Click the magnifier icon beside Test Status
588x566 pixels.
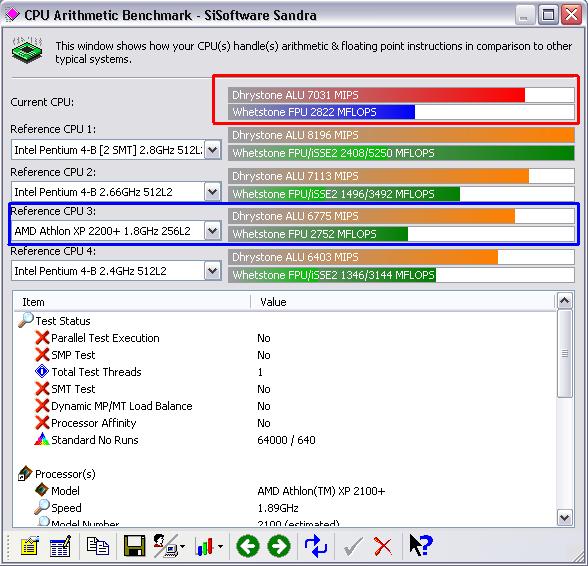pos(26,320)
